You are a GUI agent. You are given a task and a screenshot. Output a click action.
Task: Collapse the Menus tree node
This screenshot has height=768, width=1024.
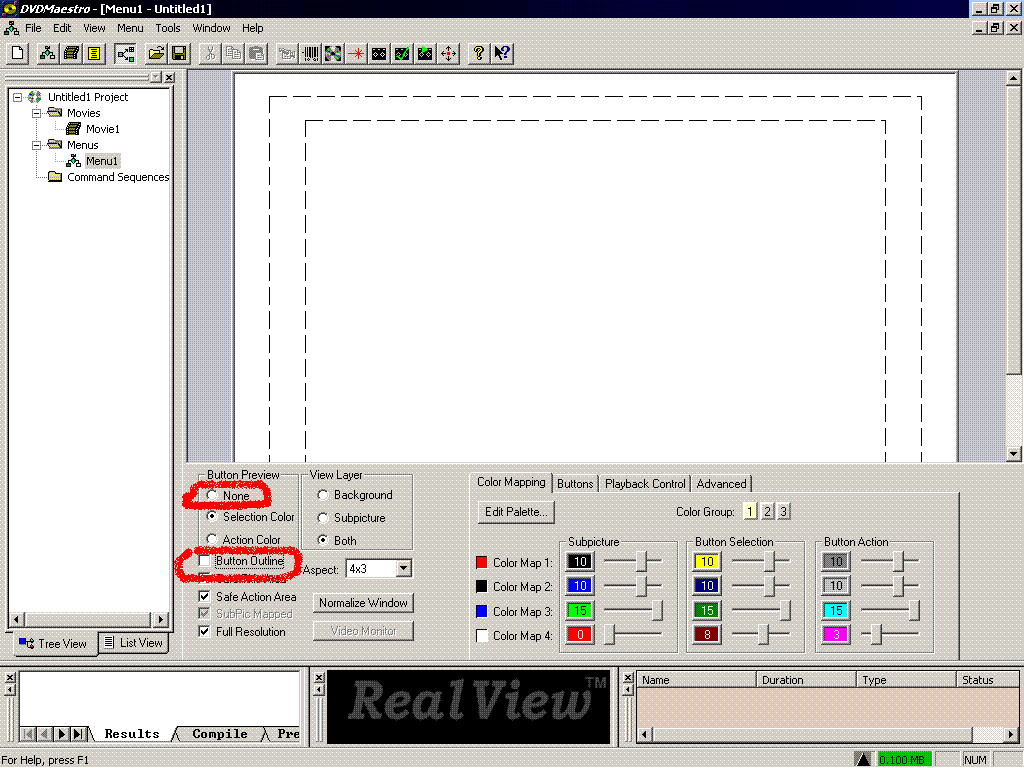(x=37, y=145)
